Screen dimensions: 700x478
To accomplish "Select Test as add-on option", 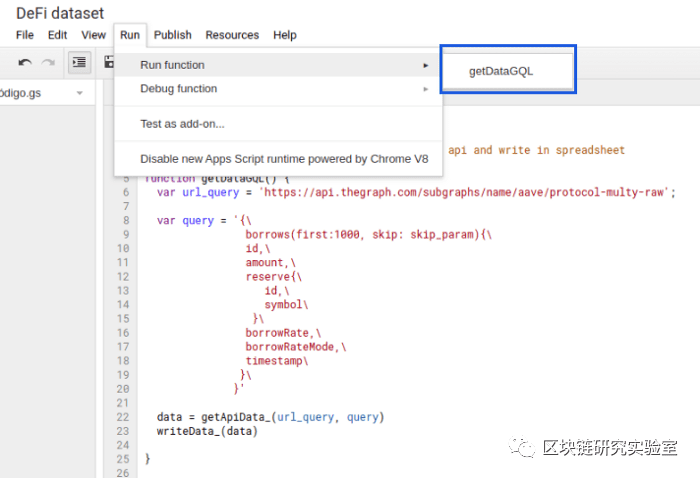I will (278, 124).
